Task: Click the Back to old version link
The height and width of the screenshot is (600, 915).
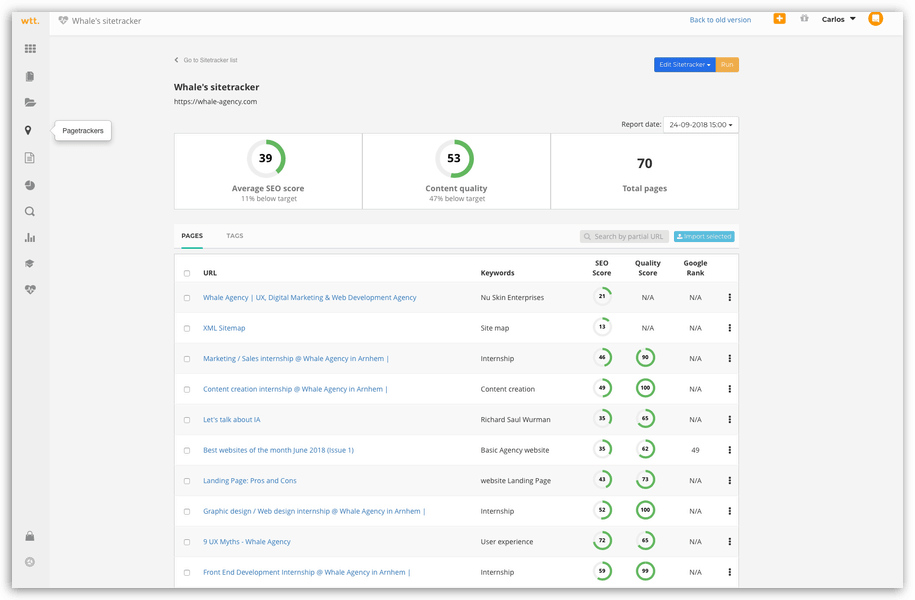Action: 720,19
